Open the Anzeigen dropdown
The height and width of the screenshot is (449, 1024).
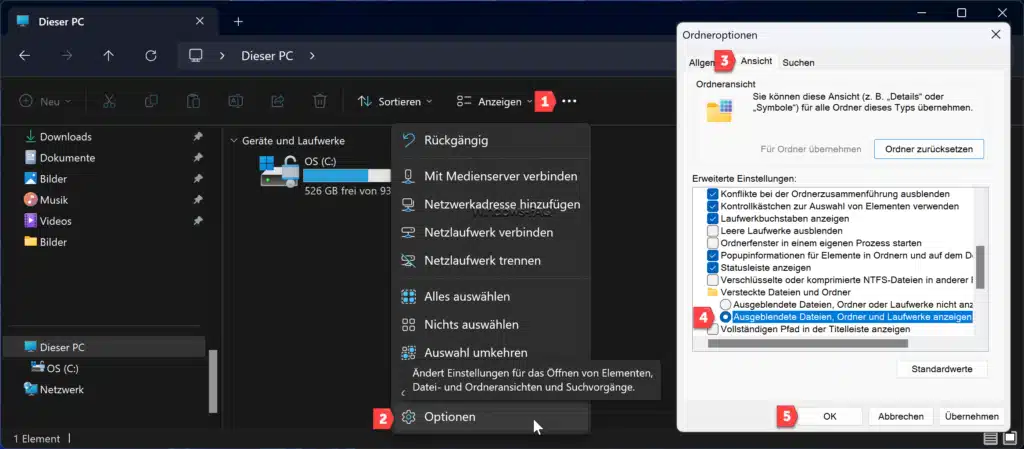[x=494, y=101]
